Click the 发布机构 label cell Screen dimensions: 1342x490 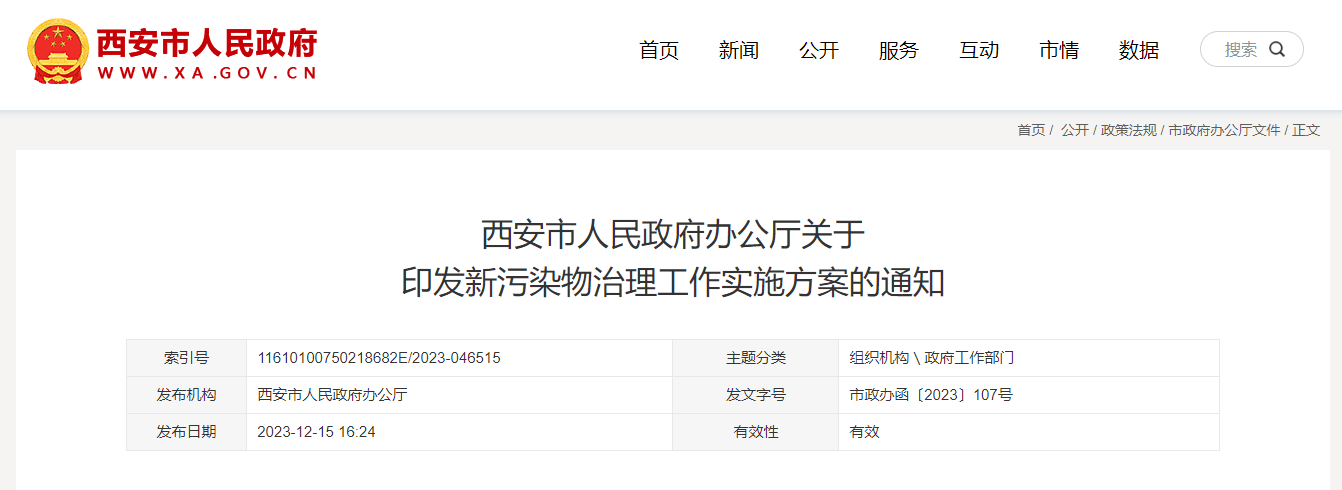click(187, 395)
